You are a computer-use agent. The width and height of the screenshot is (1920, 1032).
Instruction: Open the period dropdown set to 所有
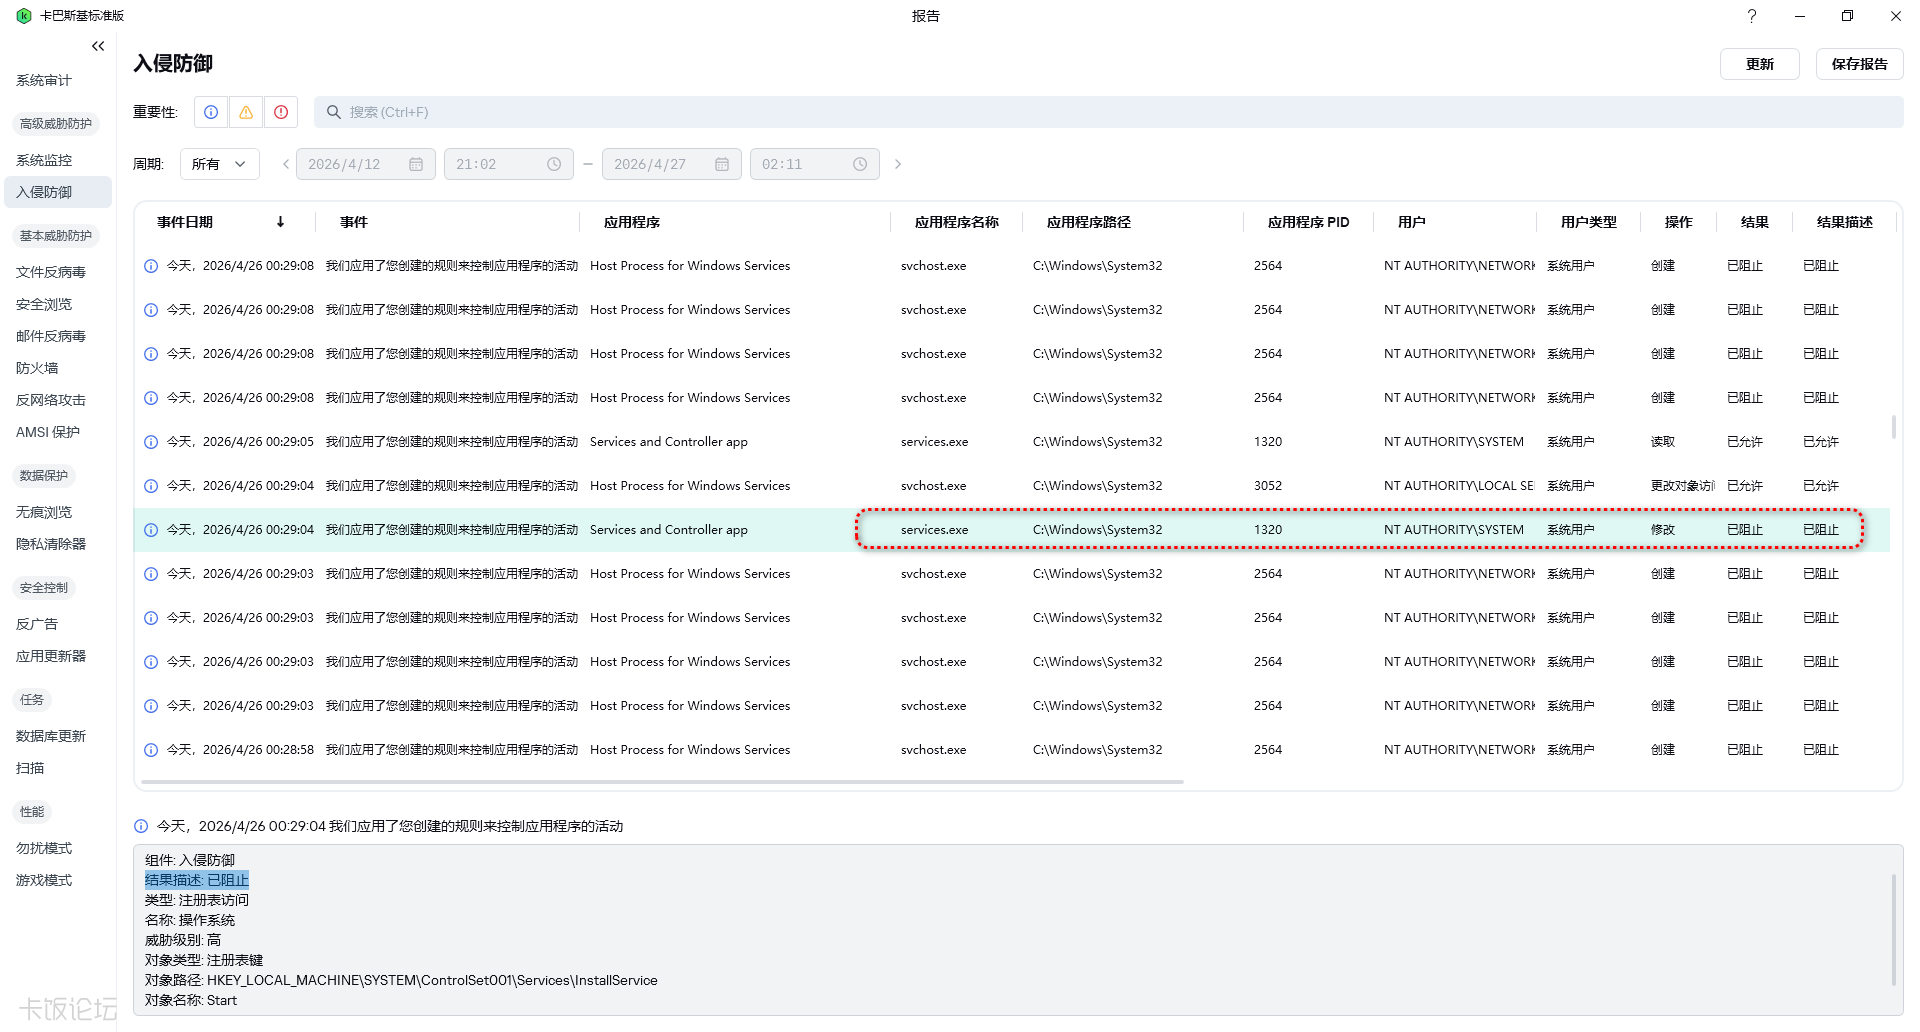220,164
